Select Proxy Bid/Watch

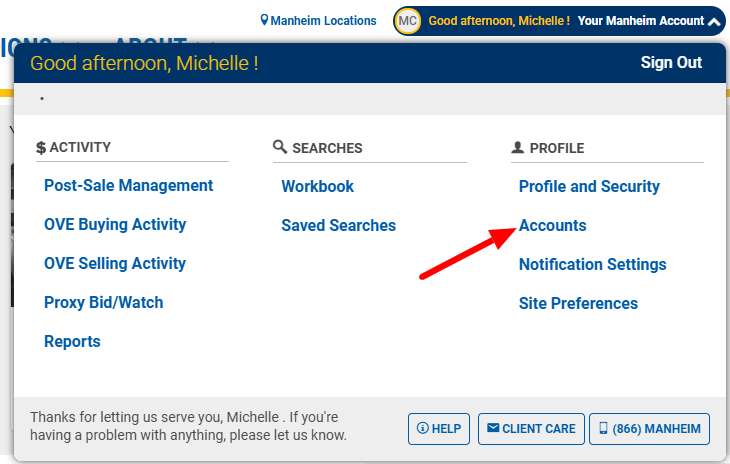(x=103, y=303)
